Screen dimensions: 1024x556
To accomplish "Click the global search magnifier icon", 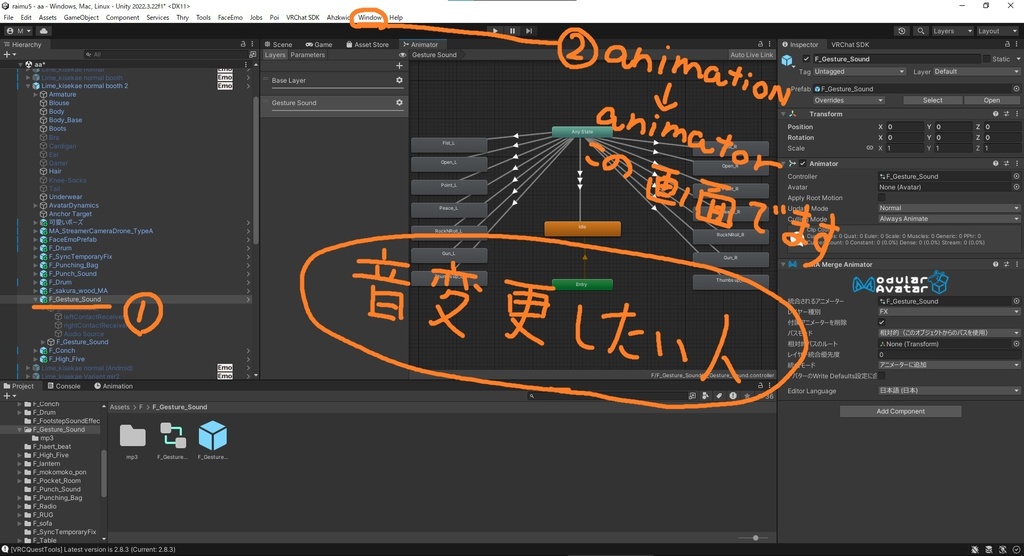I will [x=921, y=31].
